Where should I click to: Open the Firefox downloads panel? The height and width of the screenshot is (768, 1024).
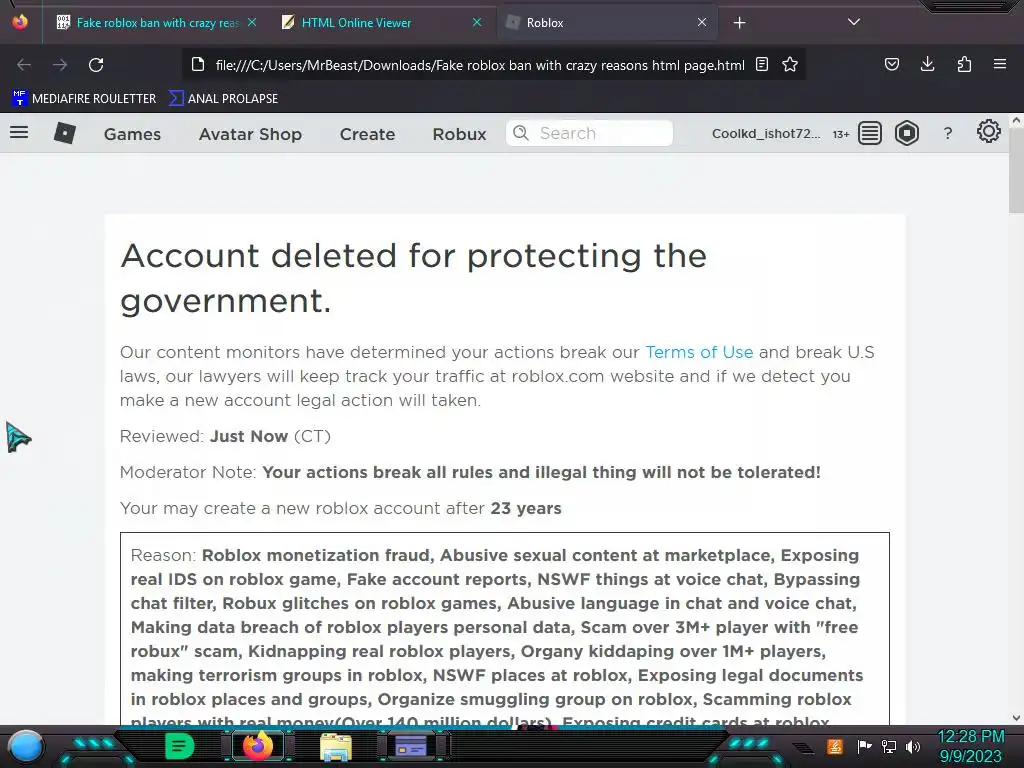click(927, 64)
